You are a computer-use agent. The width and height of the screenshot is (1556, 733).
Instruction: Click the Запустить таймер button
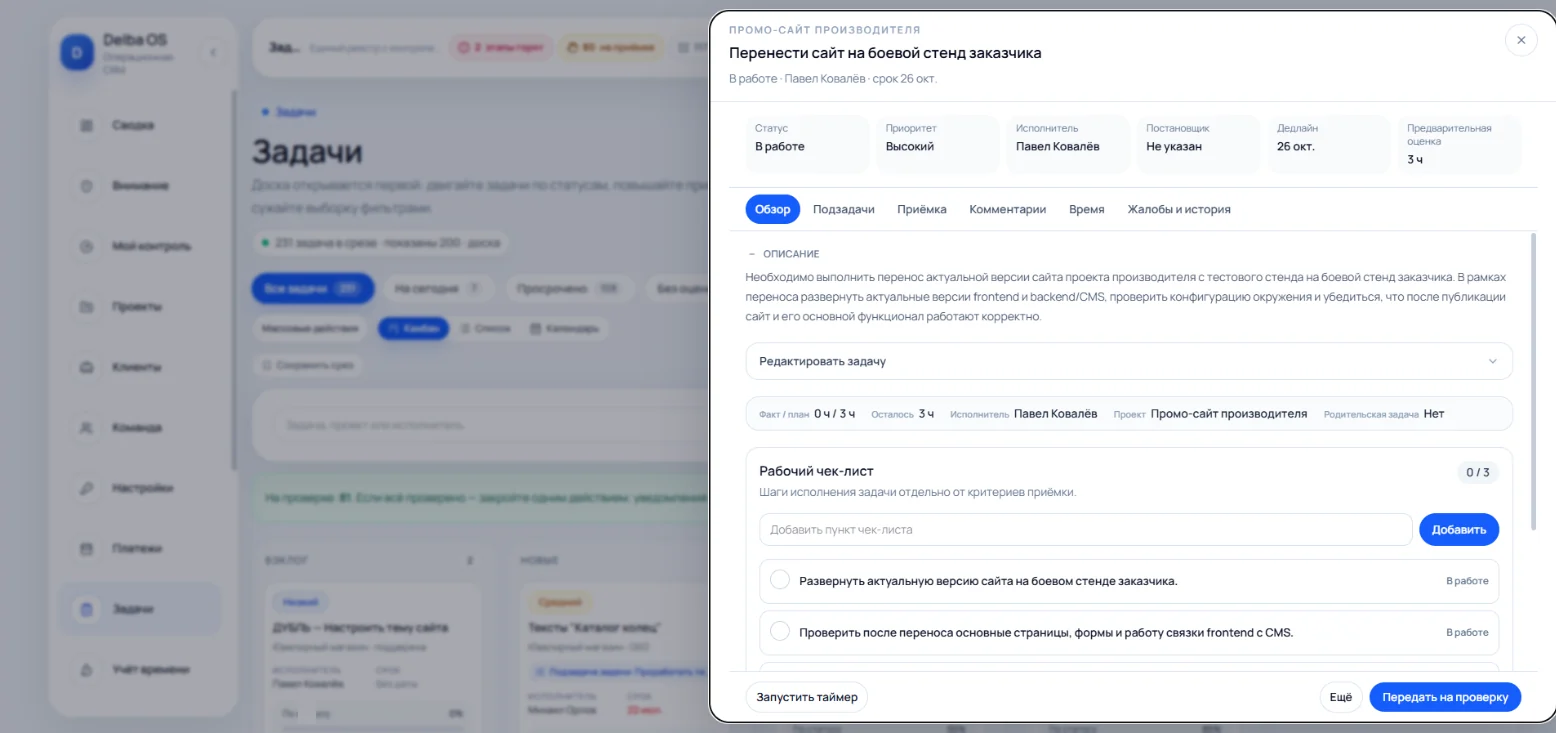[807, 697]
